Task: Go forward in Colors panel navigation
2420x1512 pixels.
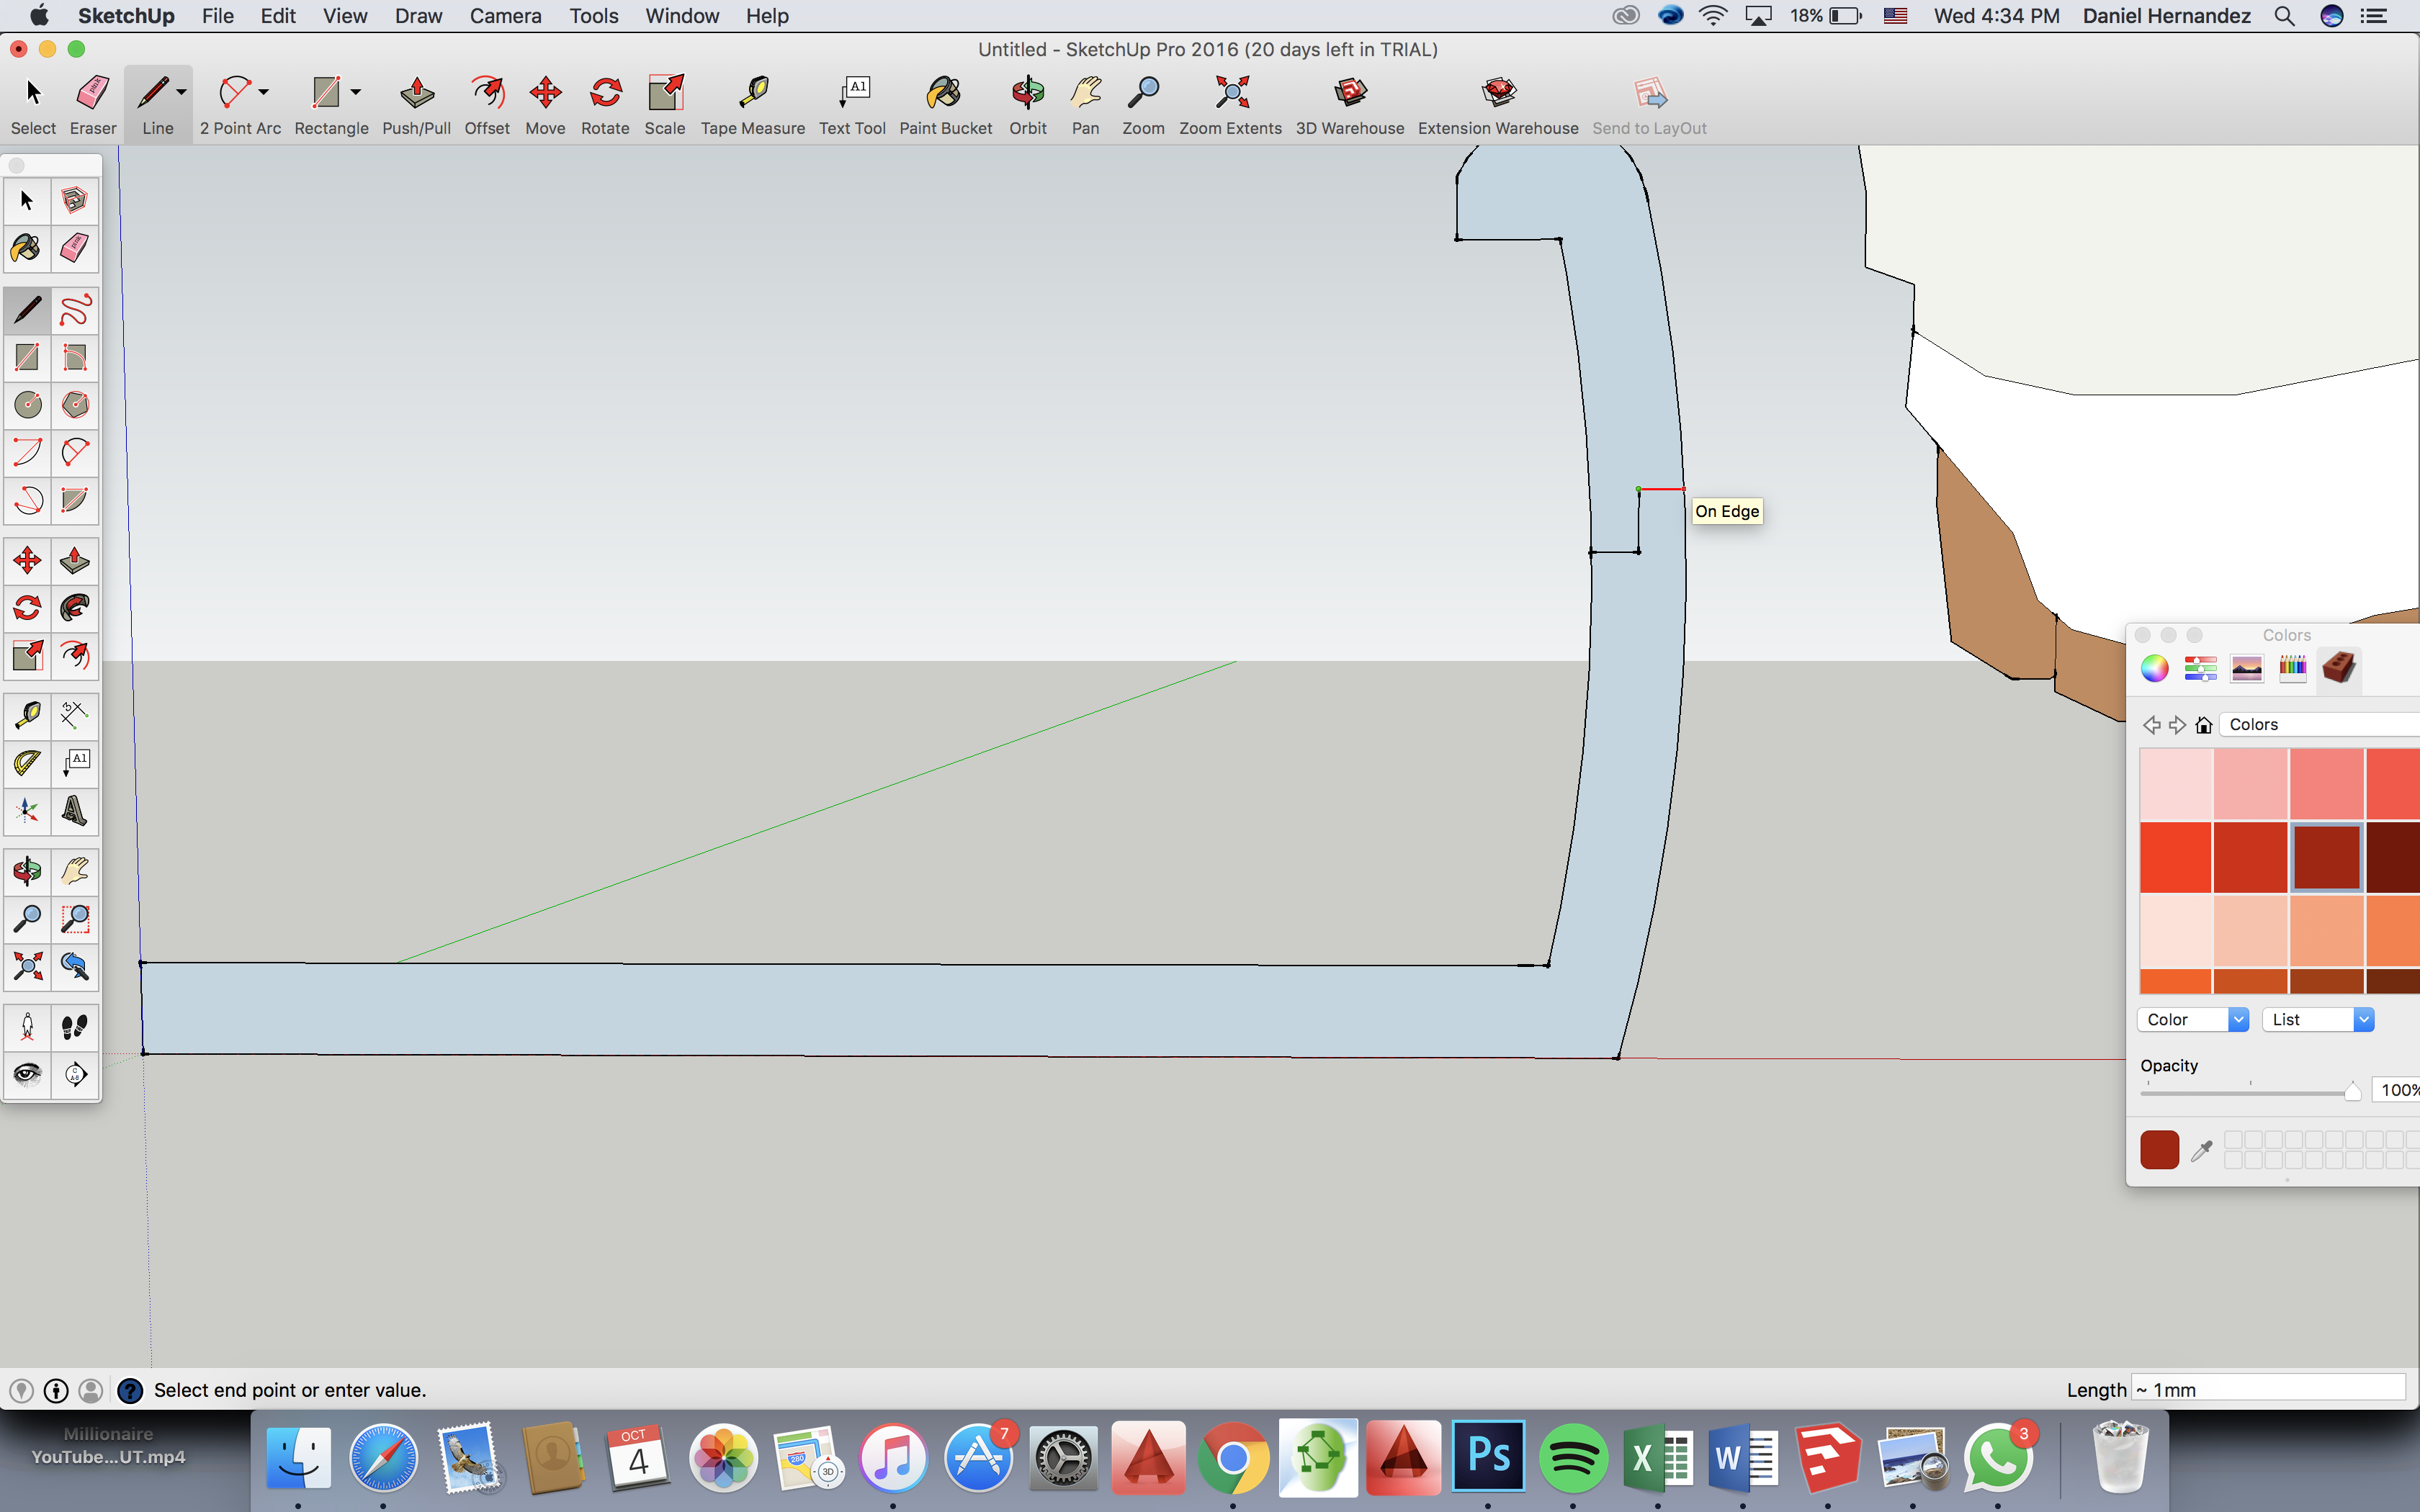Action: pos(2177,725)
